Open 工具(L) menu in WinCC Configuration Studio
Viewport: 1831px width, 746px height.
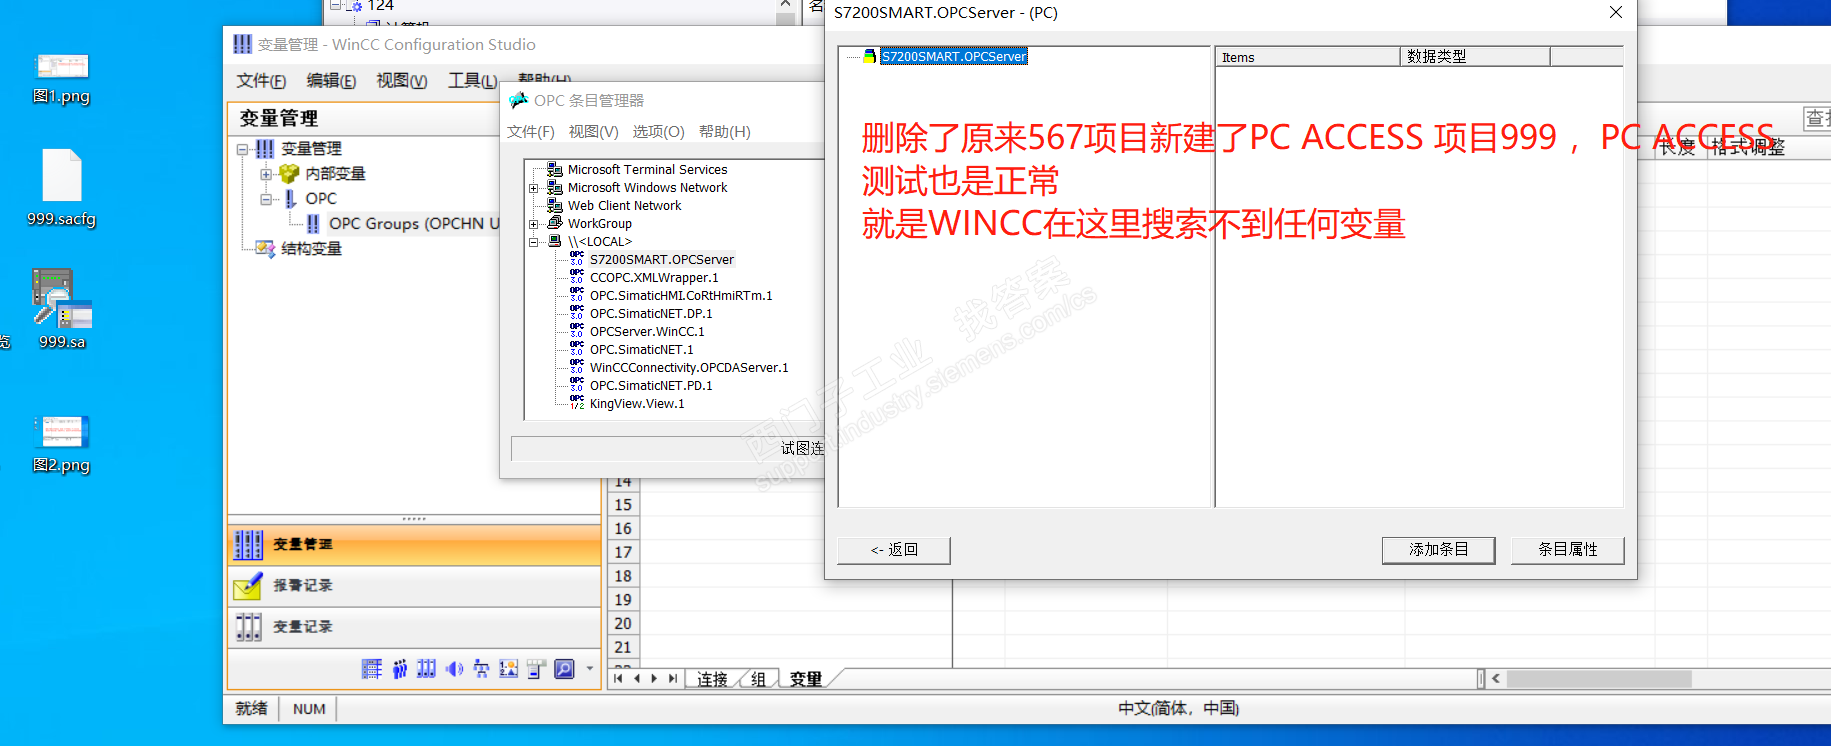point(472,81)
